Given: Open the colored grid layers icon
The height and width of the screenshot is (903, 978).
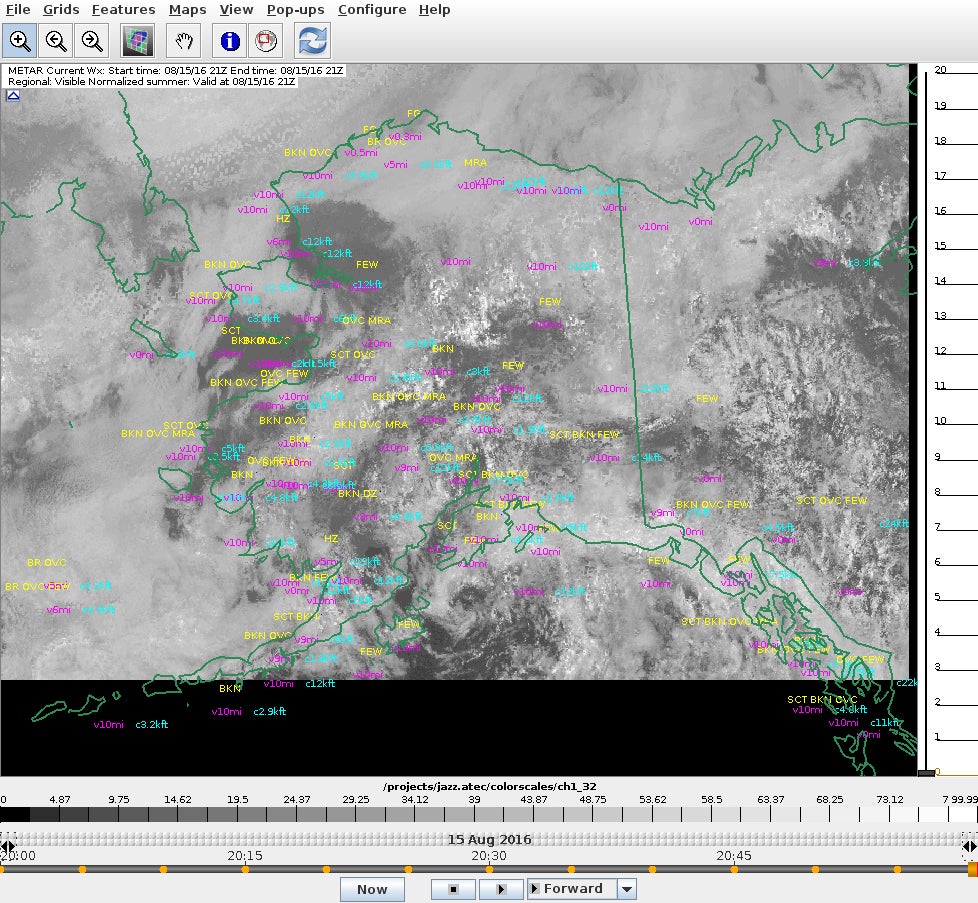Looking at the screenshot, I should (137, 41).
